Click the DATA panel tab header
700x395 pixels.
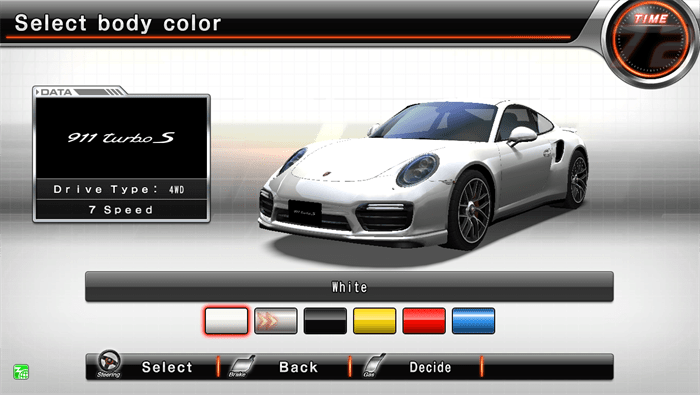(x=80, y=91)
